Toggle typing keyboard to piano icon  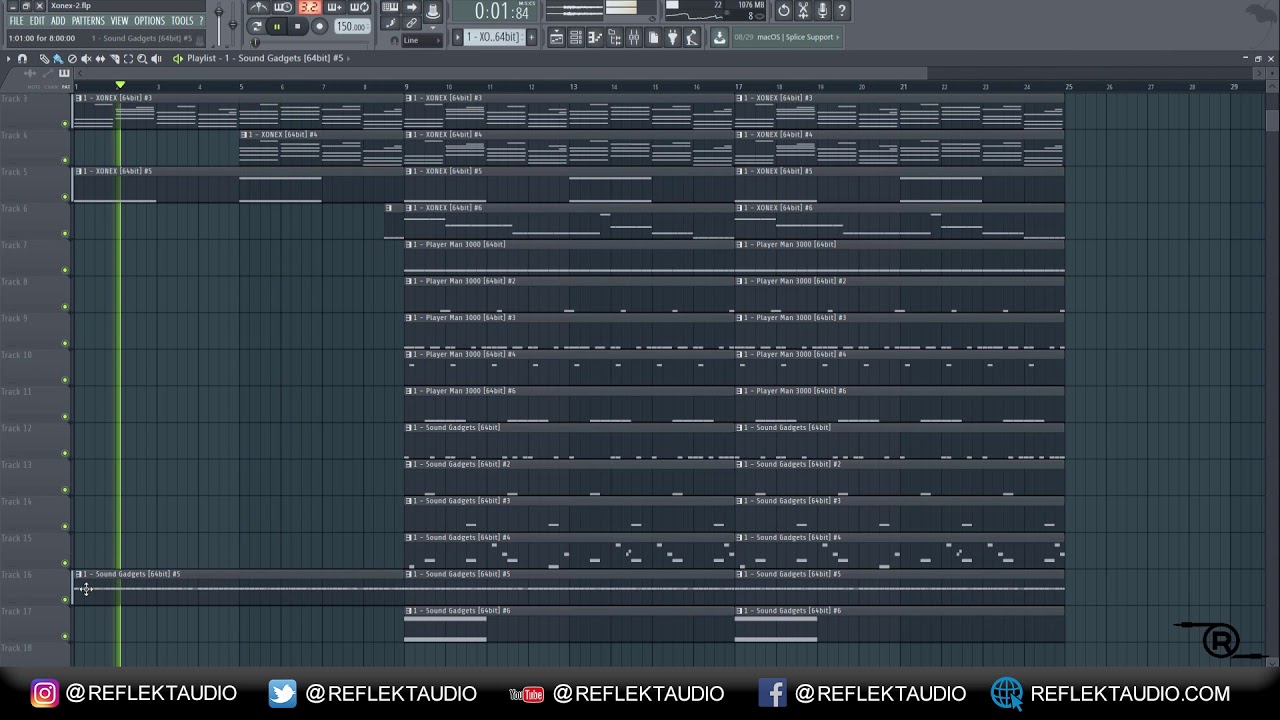[x=390, y=7]
